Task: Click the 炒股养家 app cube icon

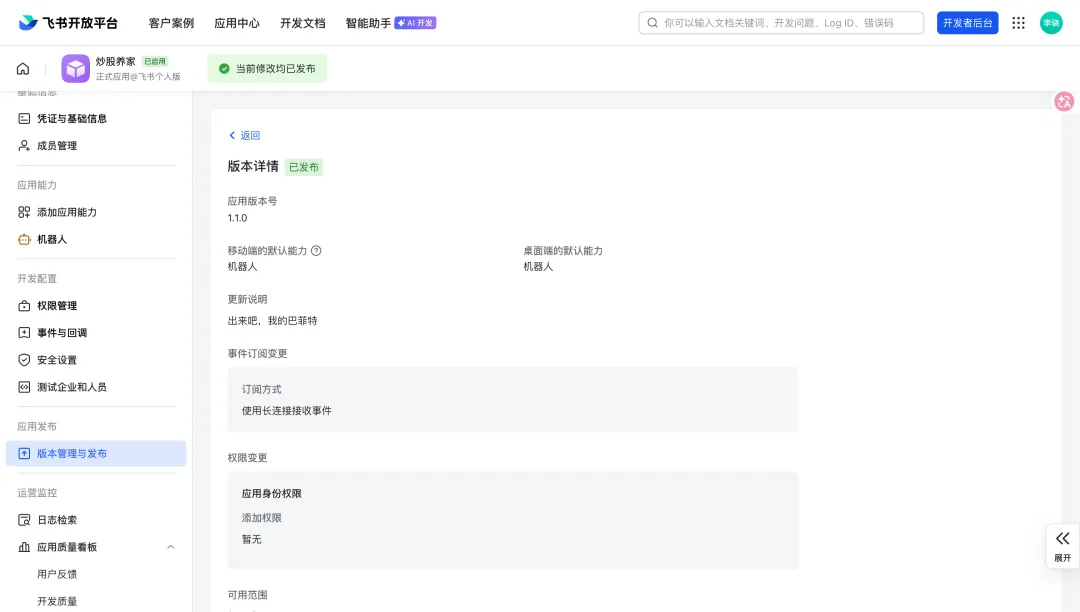Action: coord(75,69)
